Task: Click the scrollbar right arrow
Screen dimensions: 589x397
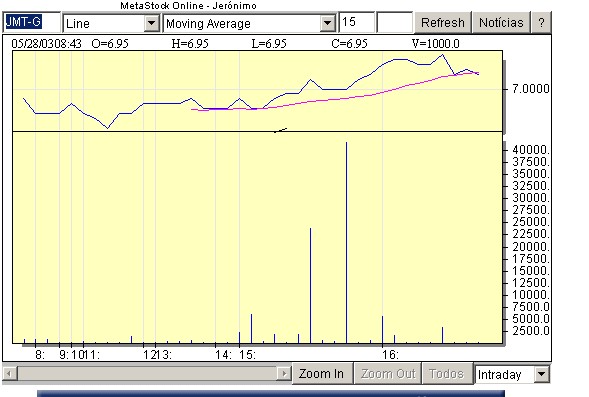Action: tap(284, 374)
